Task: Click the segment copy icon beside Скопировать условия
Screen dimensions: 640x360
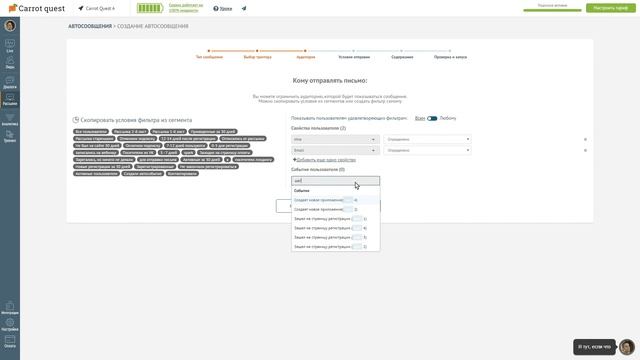Action: [76, 120]
